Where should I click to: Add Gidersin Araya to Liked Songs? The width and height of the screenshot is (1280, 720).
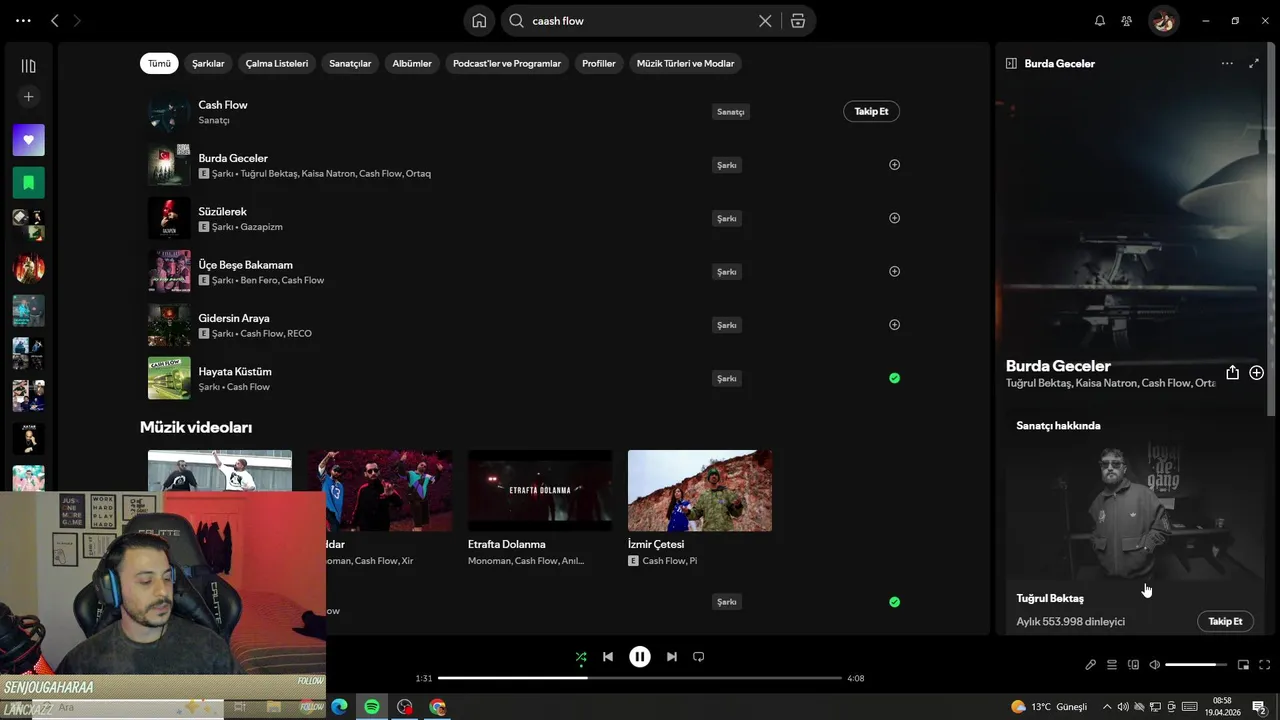[x=894, y=325]
